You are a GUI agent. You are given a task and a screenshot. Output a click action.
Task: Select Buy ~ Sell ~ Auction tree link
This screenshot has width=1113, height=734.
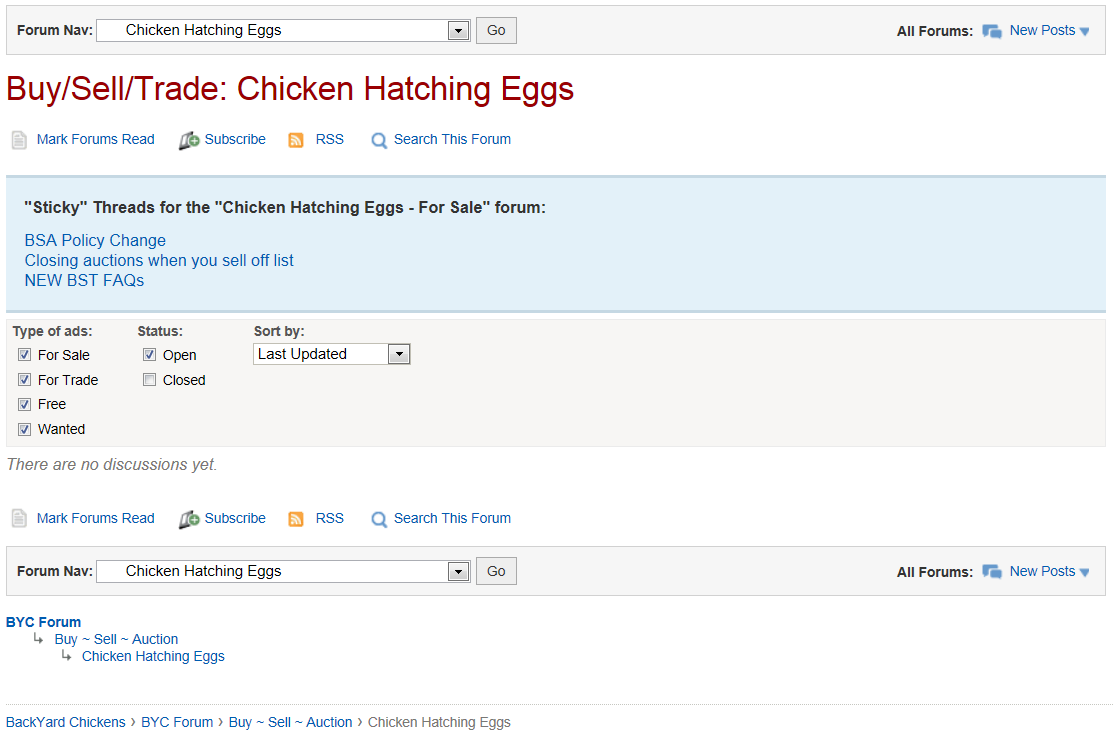pyautogui.click(x=116, y=639)
